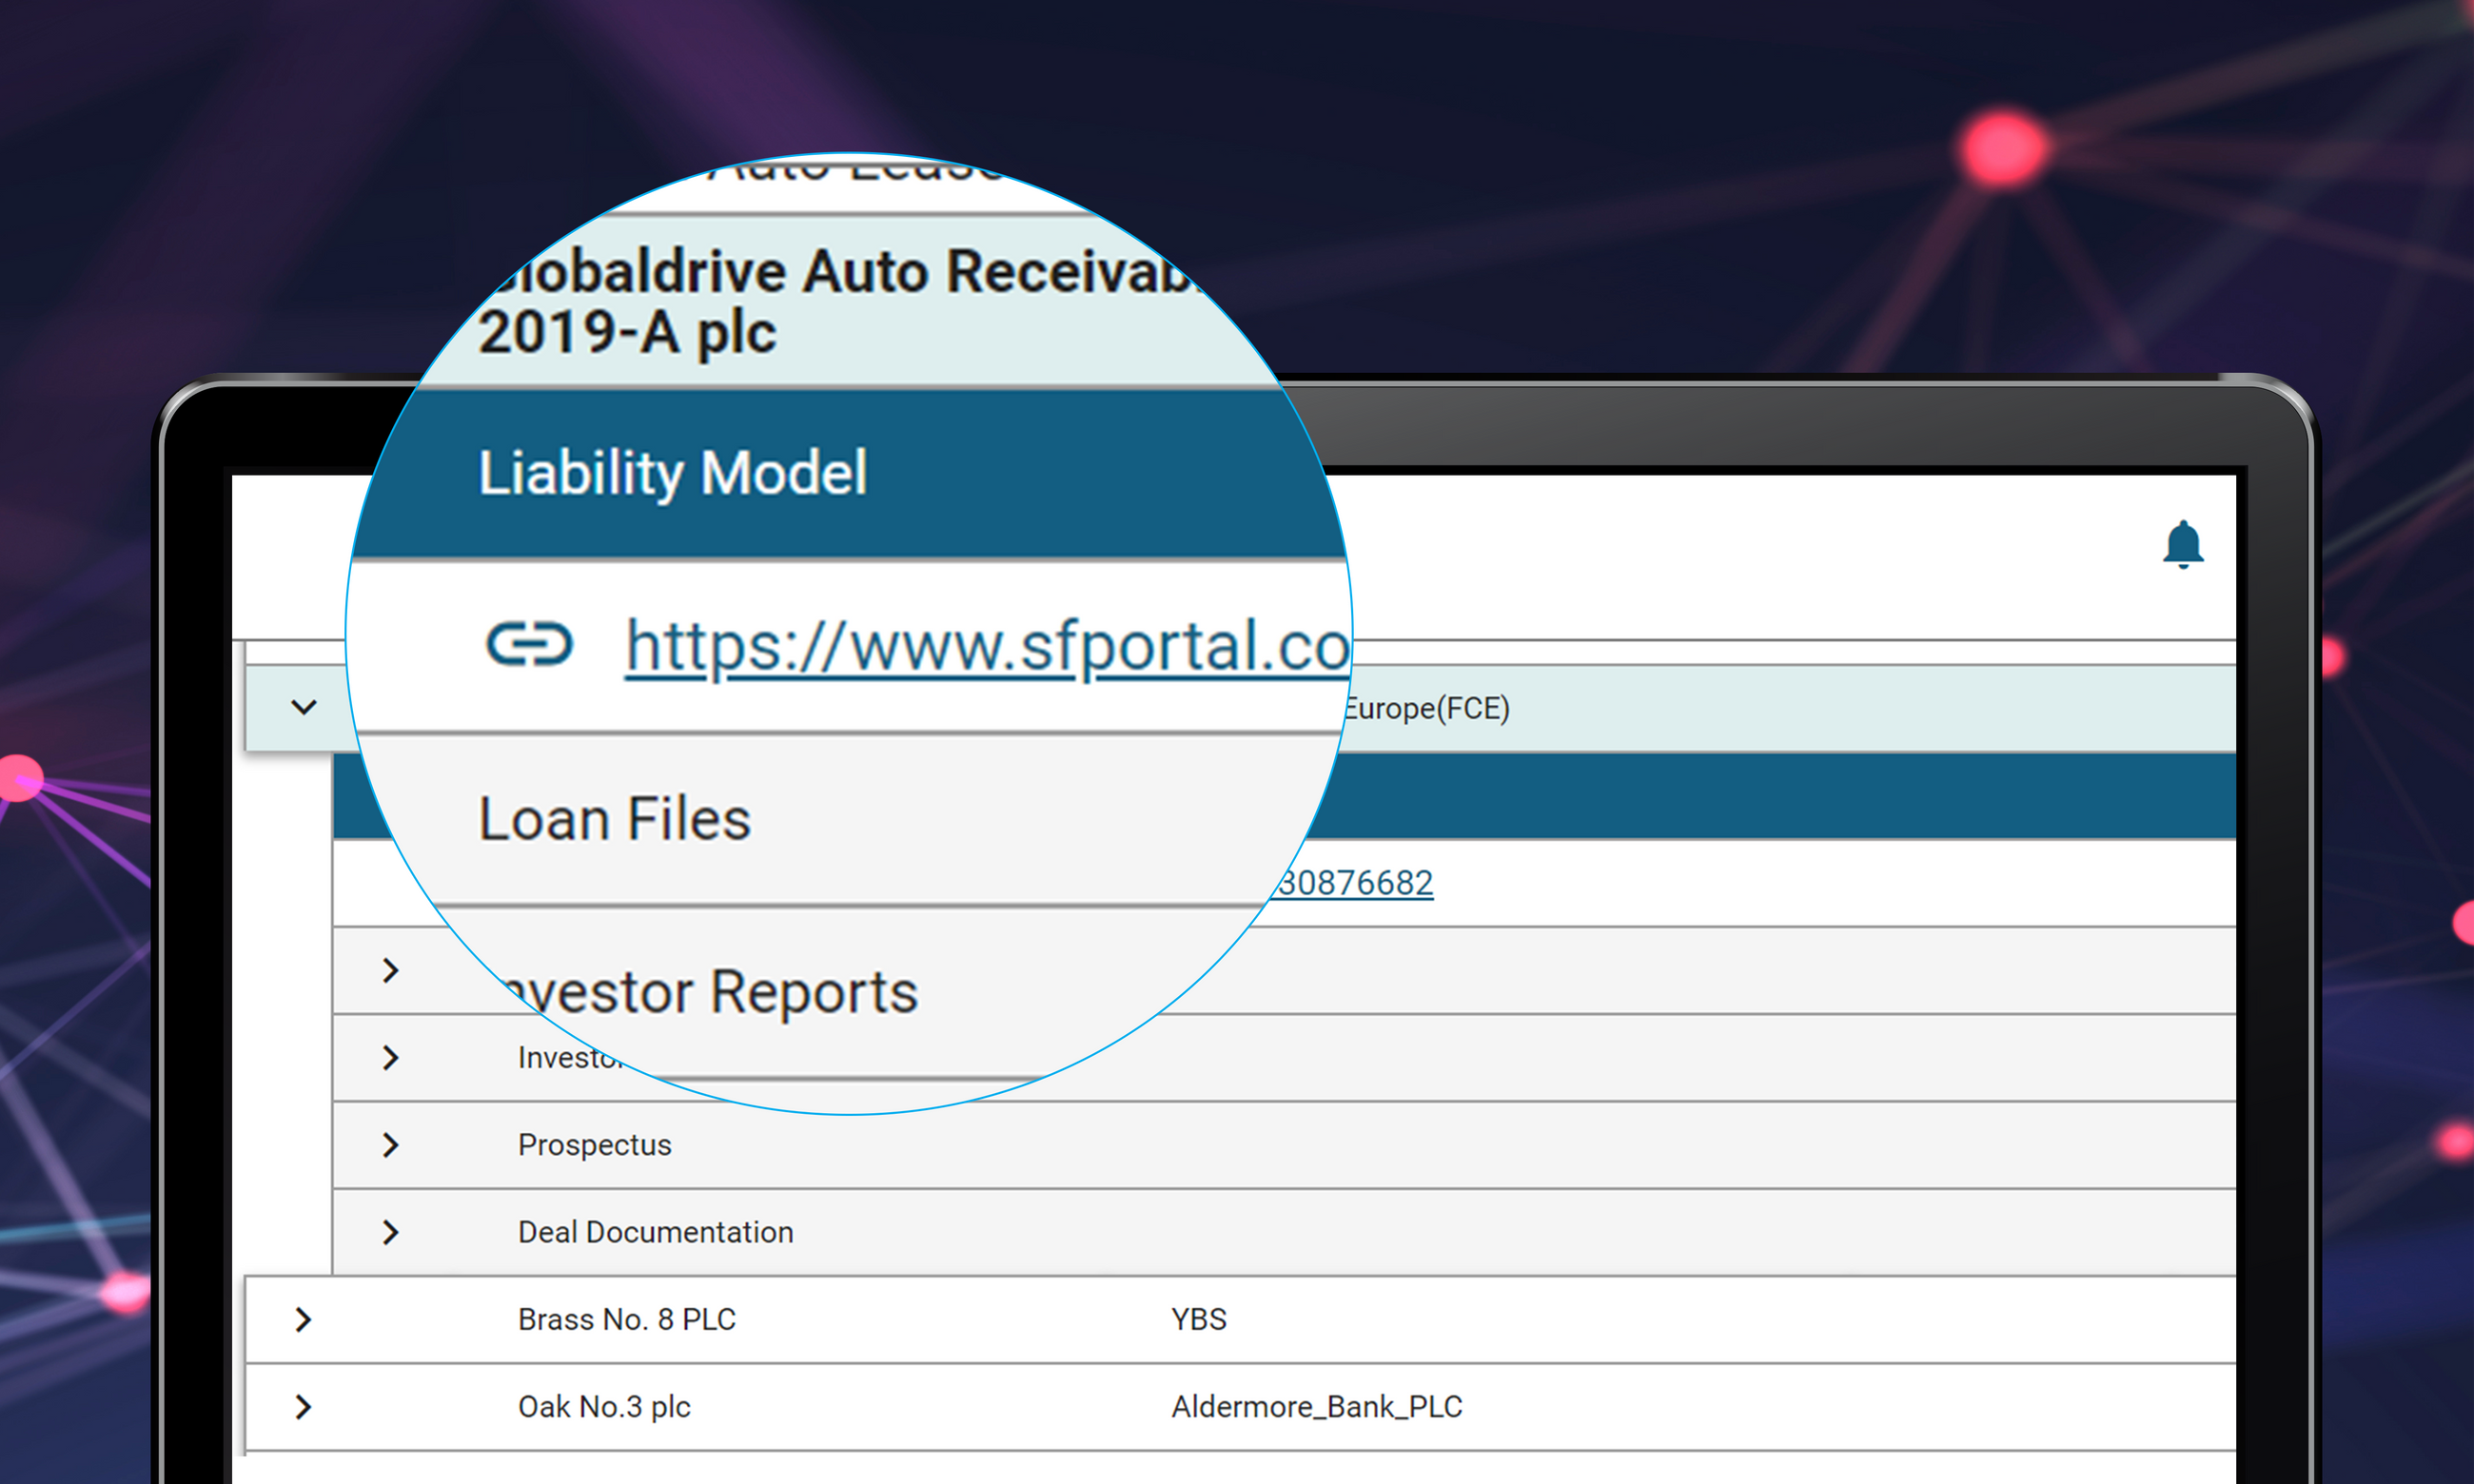Expand the Brass No. 8 PLC row
The image size is (2474, 1484).
[x=303, y=1320]
